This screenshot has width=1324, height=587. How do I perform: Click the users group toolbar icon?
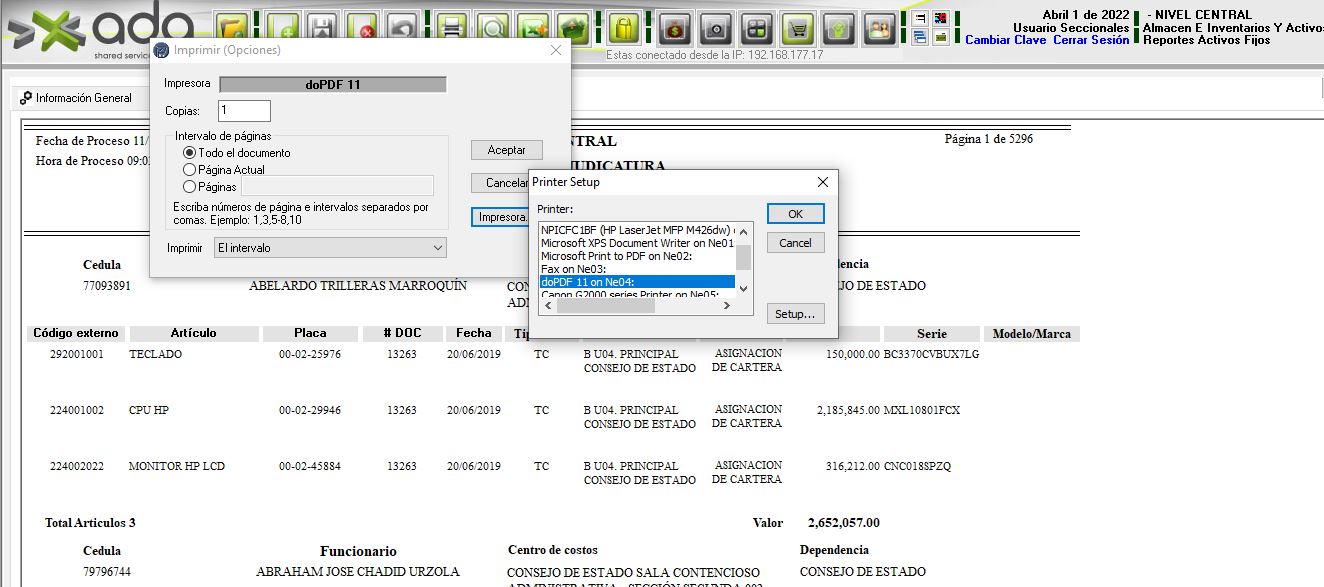(x=880, y=28)
